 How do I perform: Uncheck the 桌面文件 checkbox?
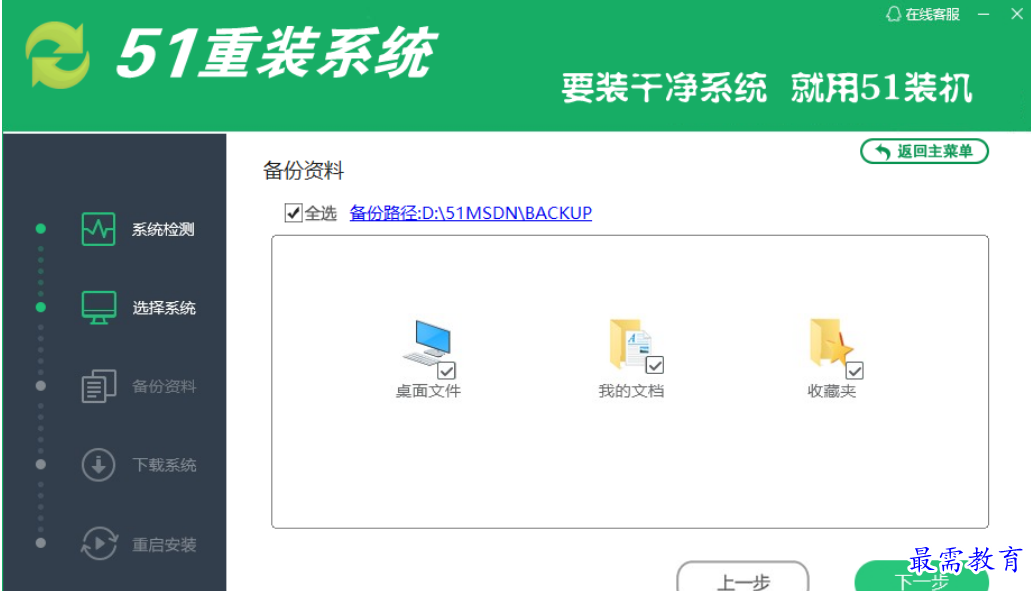(446, 371)
